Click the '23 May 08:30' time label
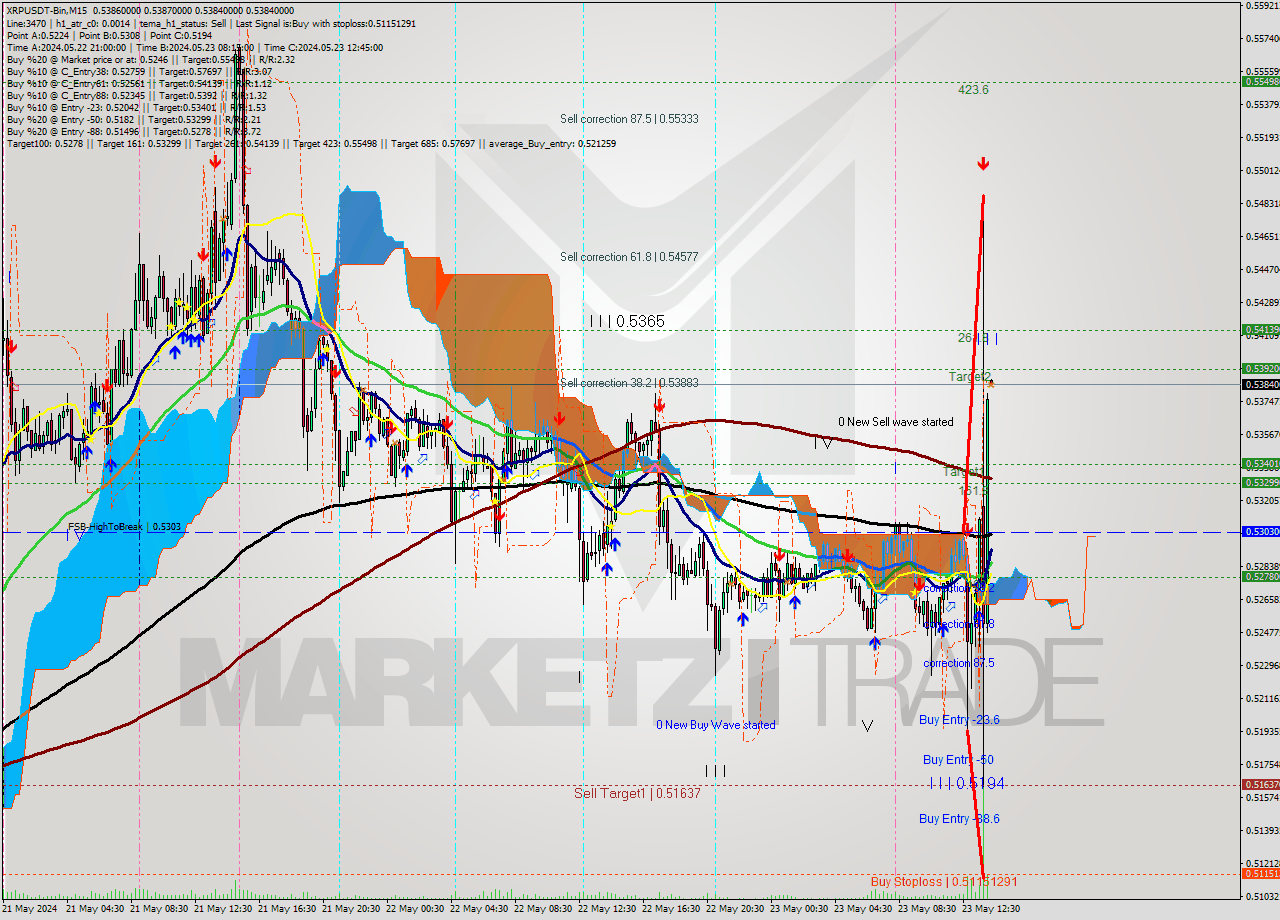Screen dimensions: 1280x920 pos(926,909)
